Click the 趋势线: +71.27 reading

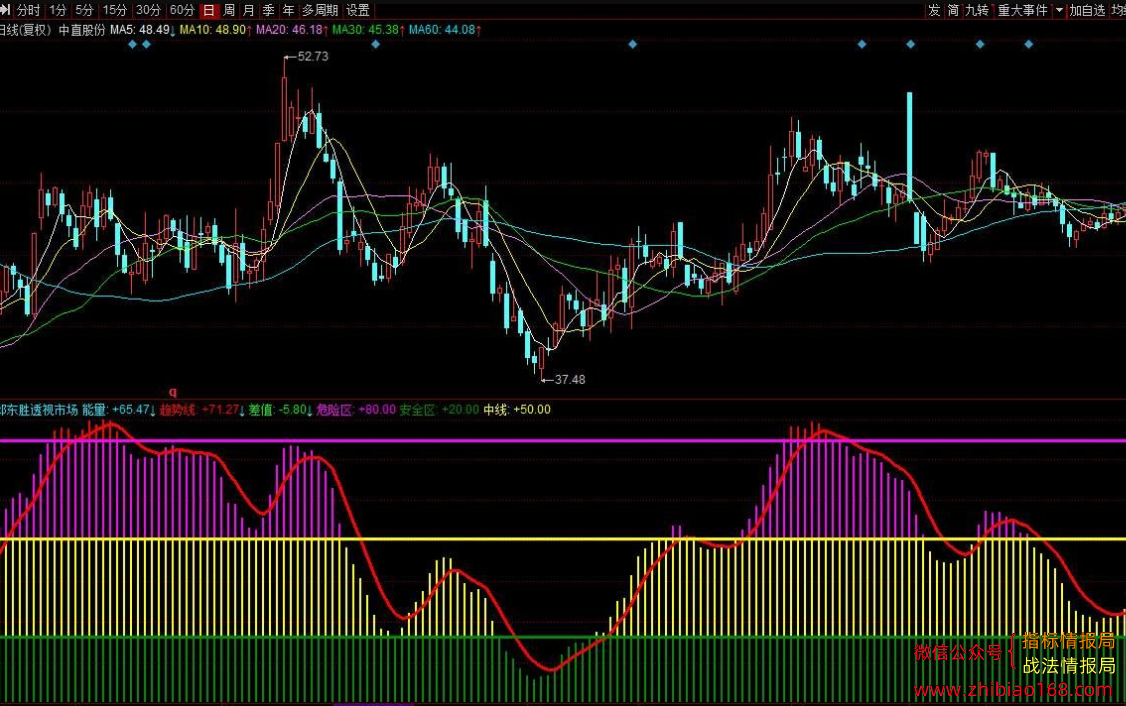click(202, 409)
